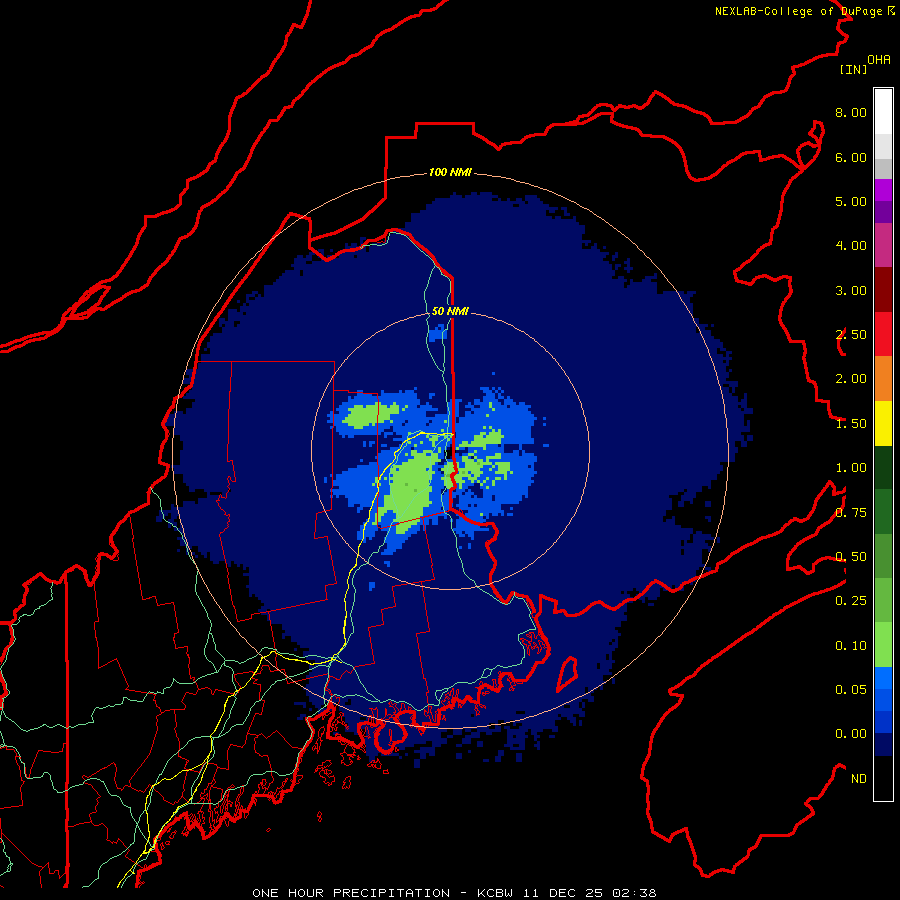Select the navy swatch below 0.00
Screen dimensions: 900x900
tap(883, 745)
